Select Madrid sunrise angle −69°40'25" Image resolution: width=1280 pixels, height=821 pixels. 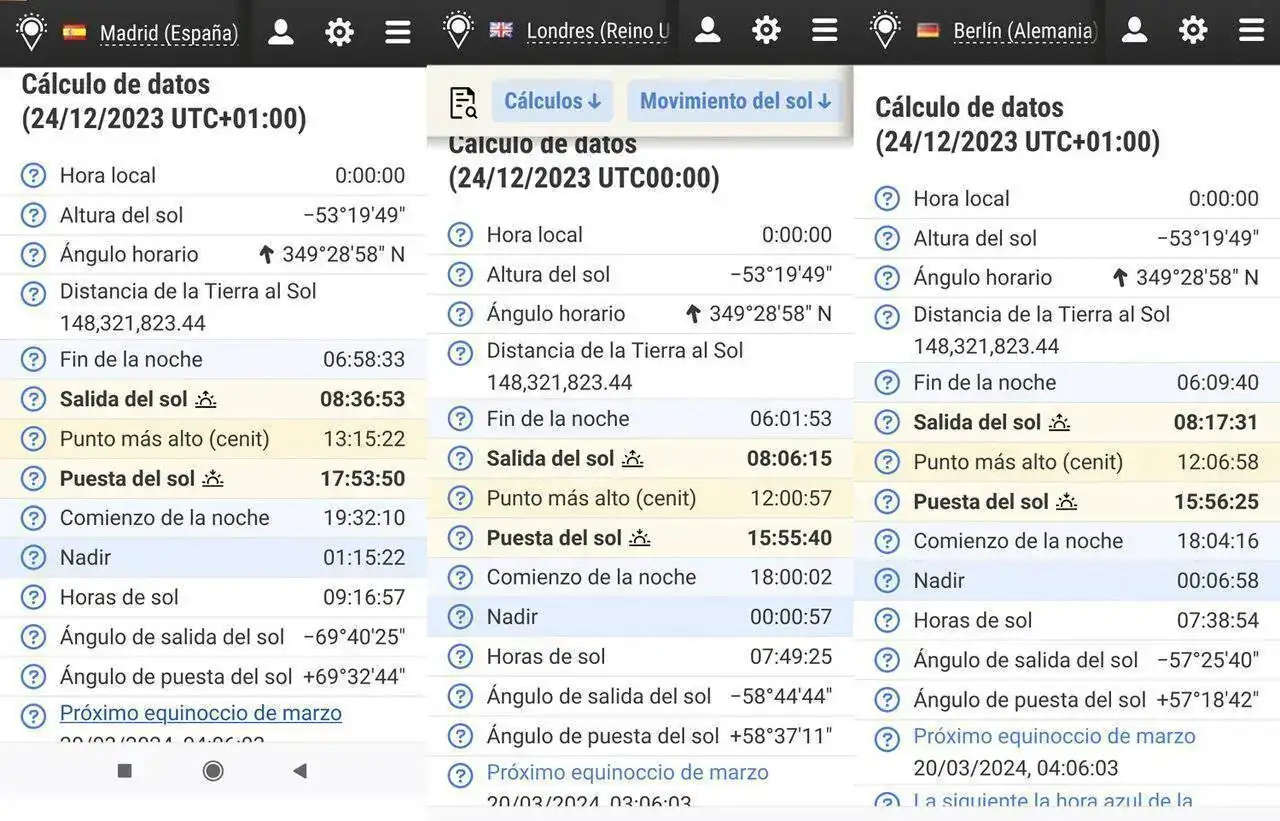click(354, 637)
